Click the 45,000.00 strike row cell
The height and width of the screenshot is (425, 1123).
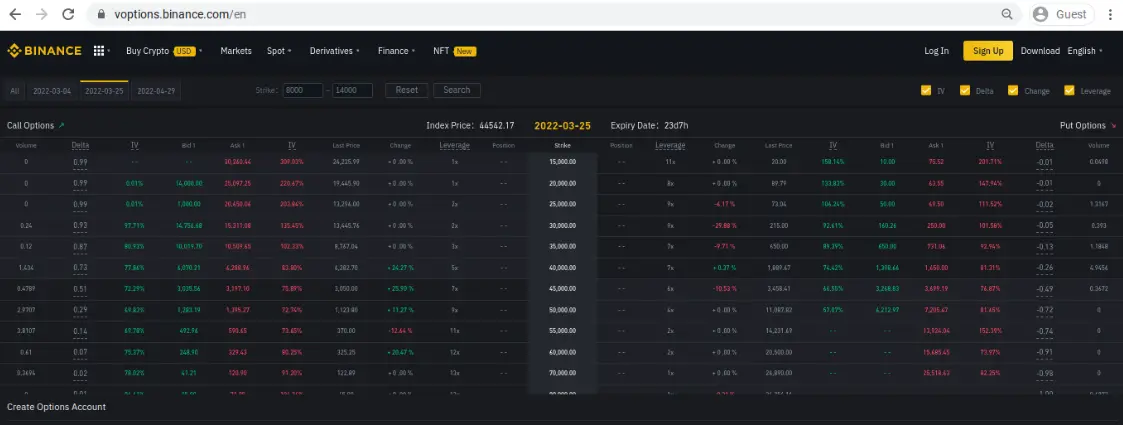tap(562, 289)
